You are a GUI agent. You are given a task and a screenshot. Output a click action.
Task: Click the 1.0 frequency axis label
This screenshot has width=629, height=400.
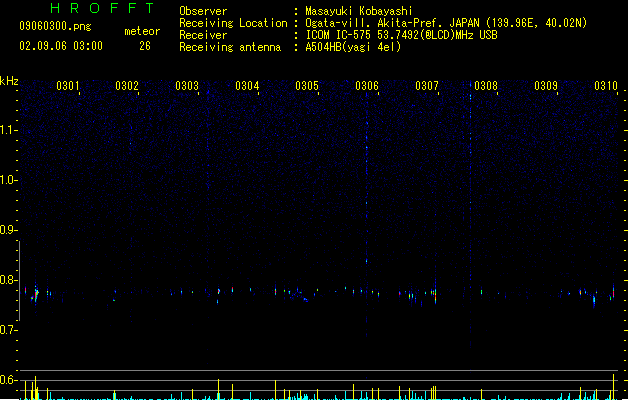point(8,180)
